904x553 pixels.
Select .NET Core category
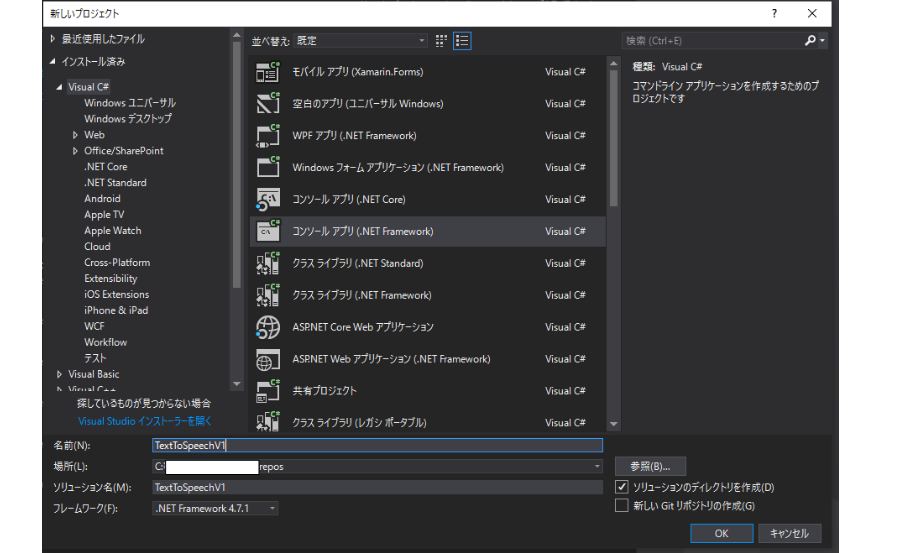106,167
